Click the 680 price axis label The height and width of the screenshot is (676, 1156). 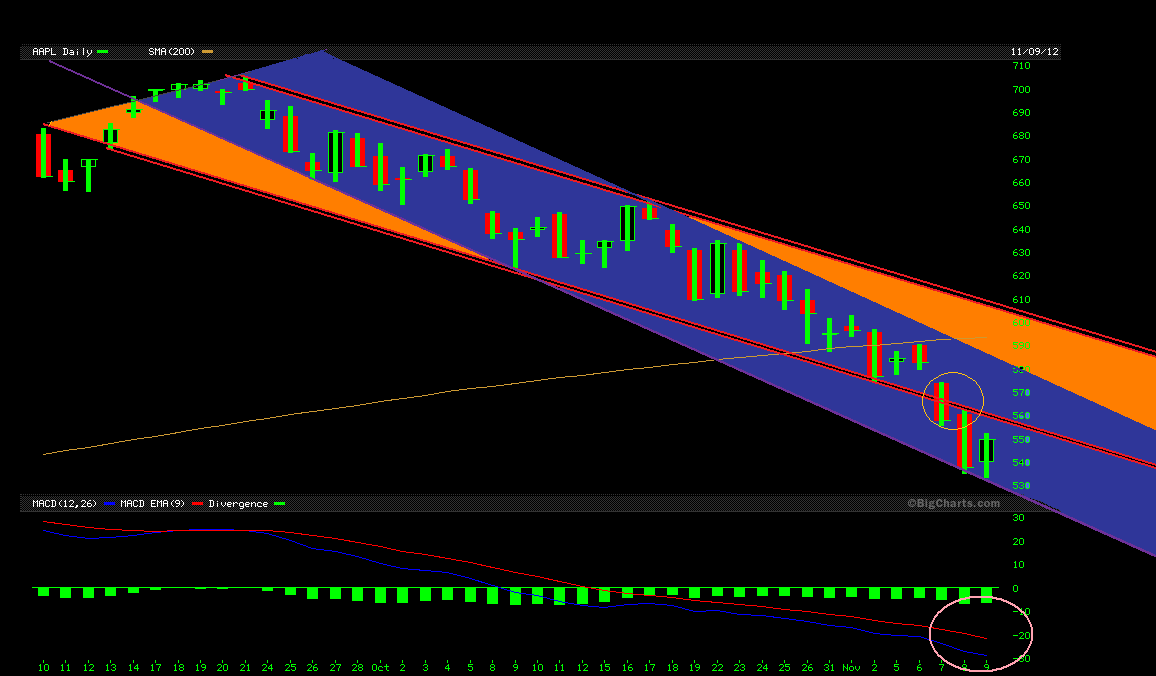(x=1021, y=136)
